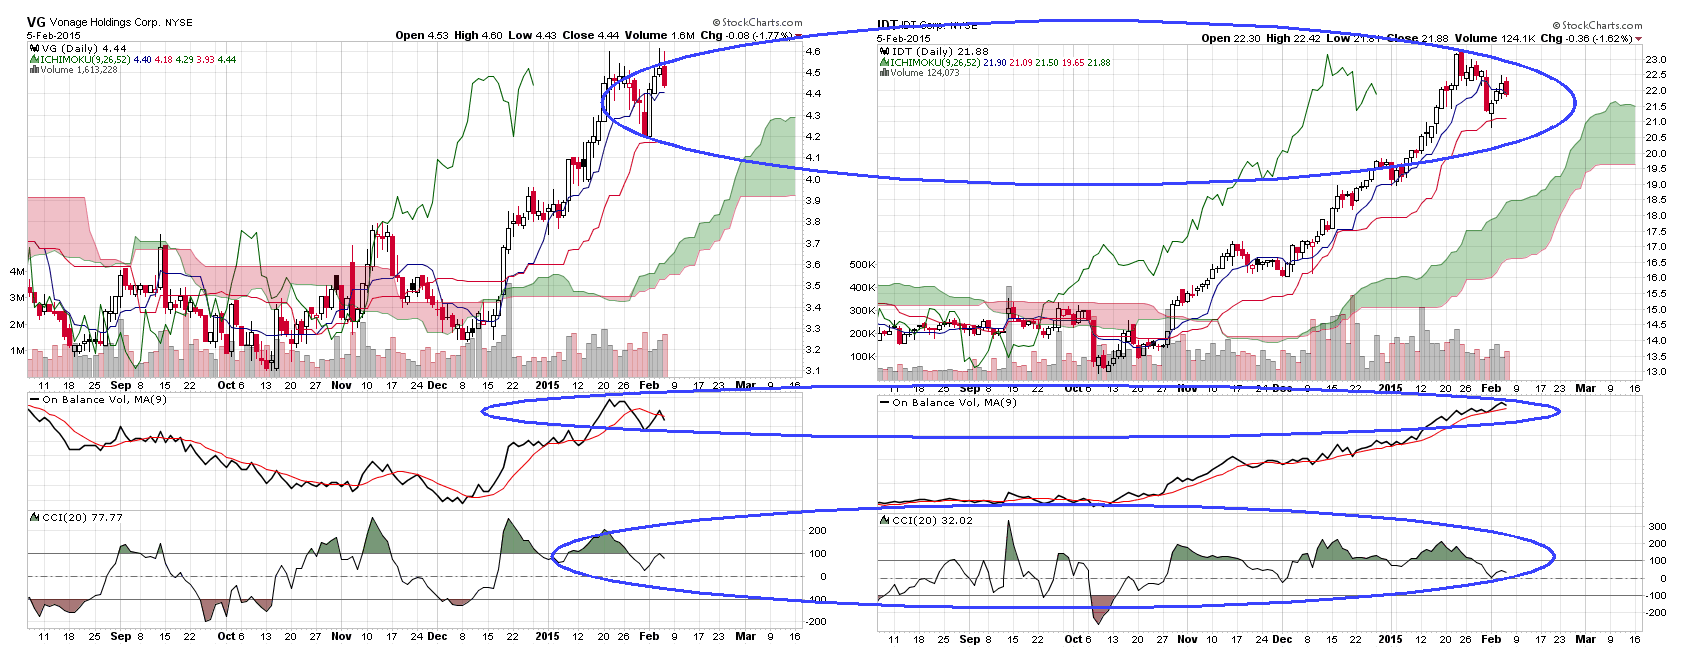The height and width of the screenshot is (659, 1683).
Task: Click the Mar date label under IDT CCI panel
Action: (x=1585, y=639)
